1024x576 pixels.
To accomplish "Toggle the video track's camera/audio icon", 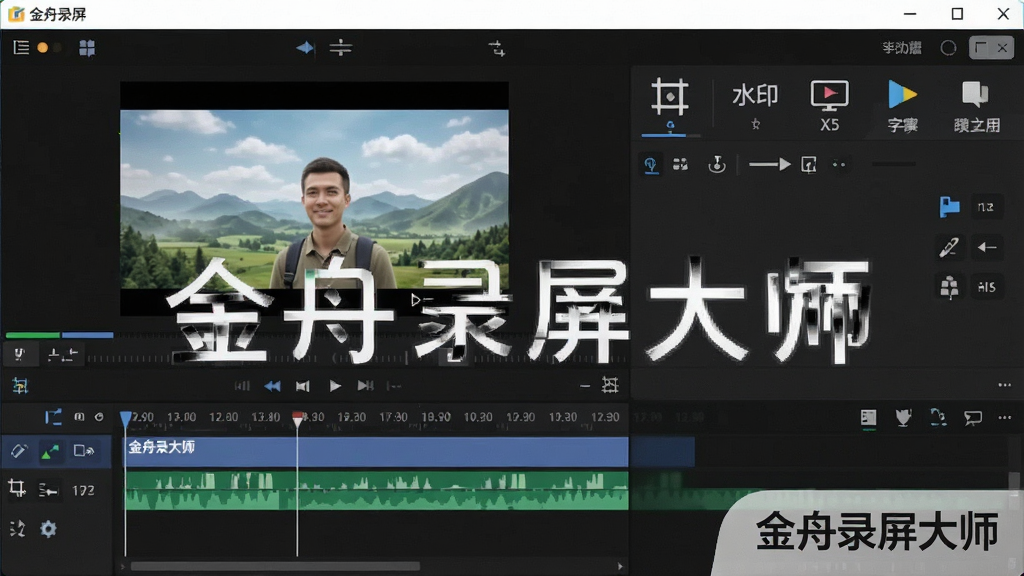I will click(x=84, y=451).
